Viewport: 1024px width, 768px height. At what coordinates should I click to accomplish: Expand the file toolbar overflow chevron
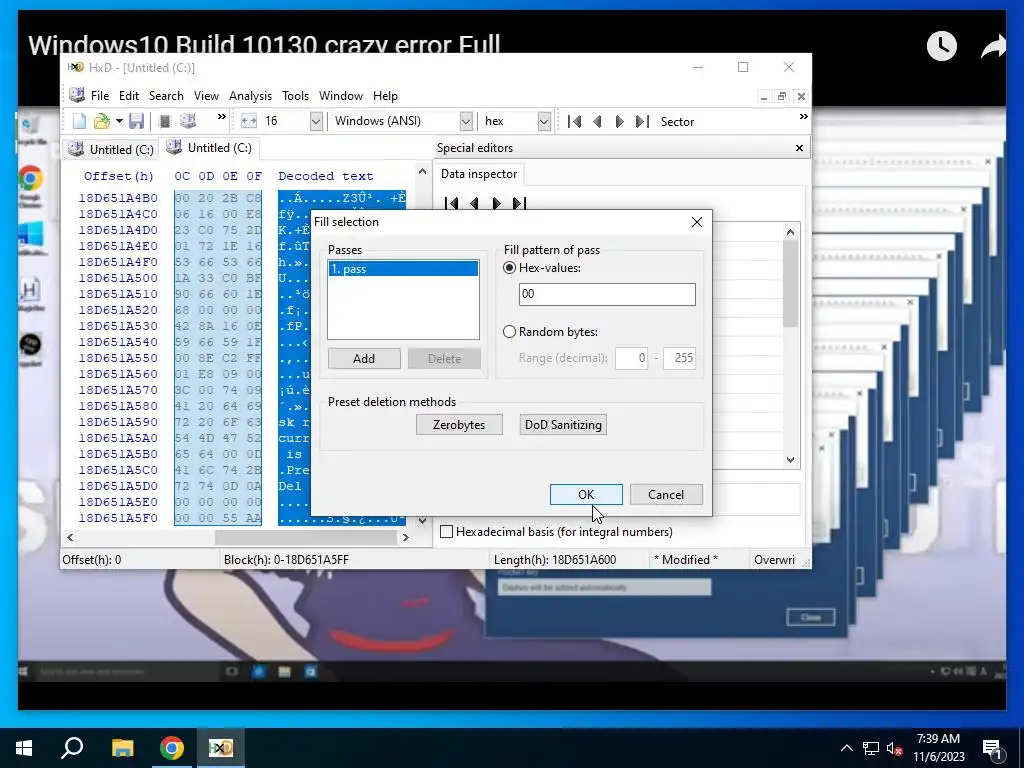[x=221, y=117]
